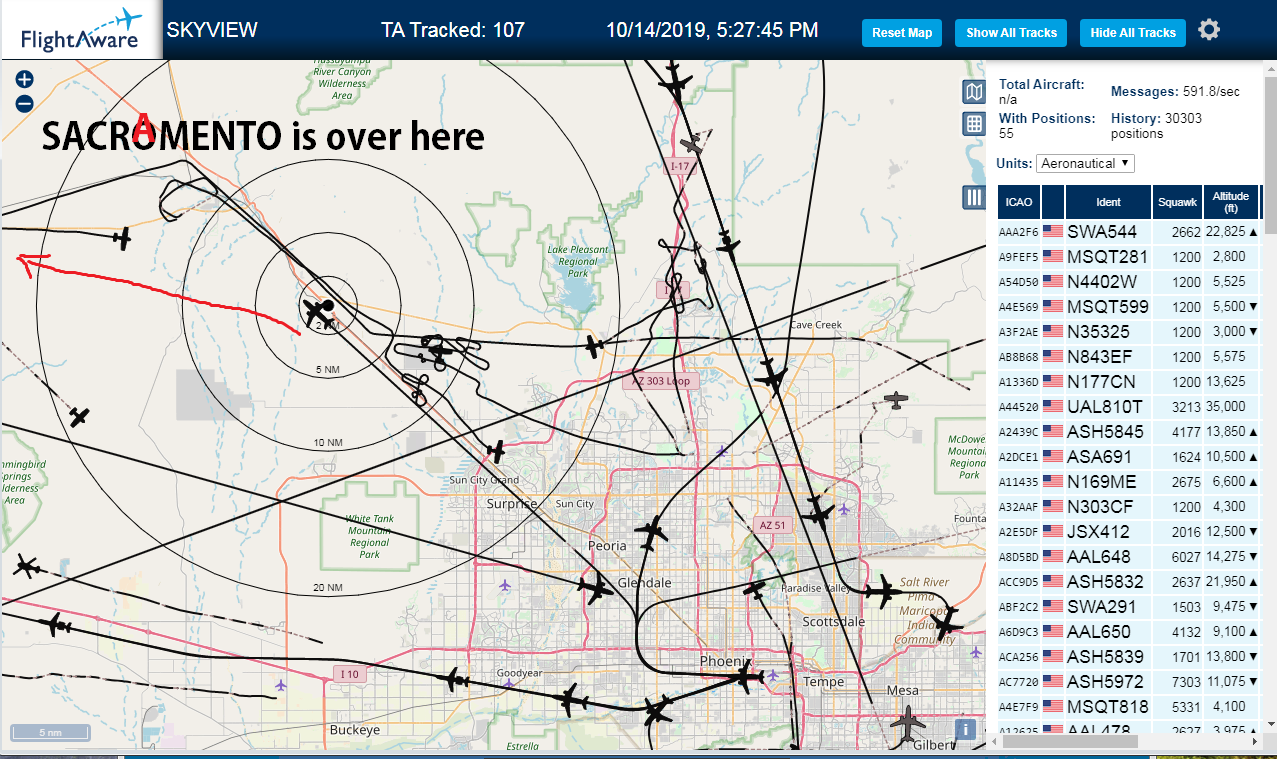The height and width of the screenshot is (759, 1277).
Task: Select the aircraft near AZ 51 marker
Action: coord(818,513)
